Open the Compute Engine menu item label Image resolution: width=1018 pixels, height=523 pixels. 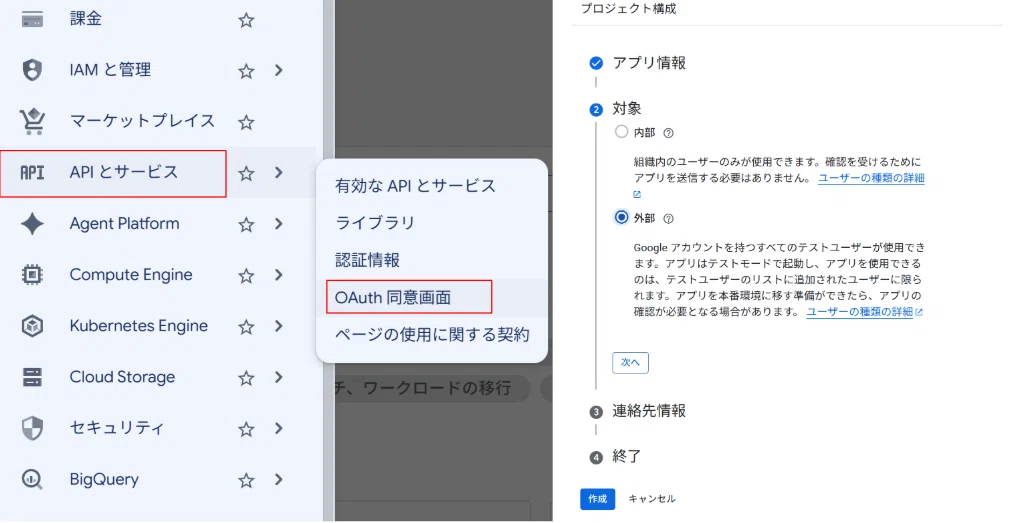131,275
